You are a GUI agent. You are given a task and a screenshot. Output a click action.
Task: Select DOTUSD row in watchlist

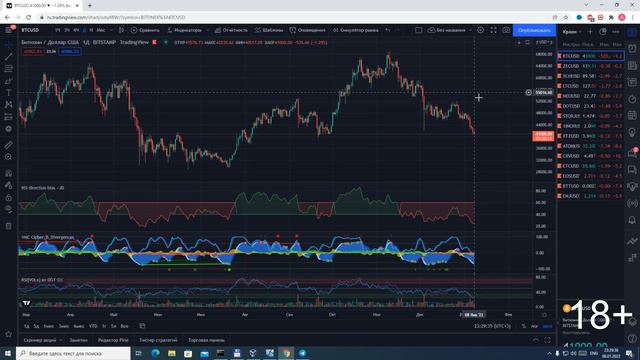(590, 106)
